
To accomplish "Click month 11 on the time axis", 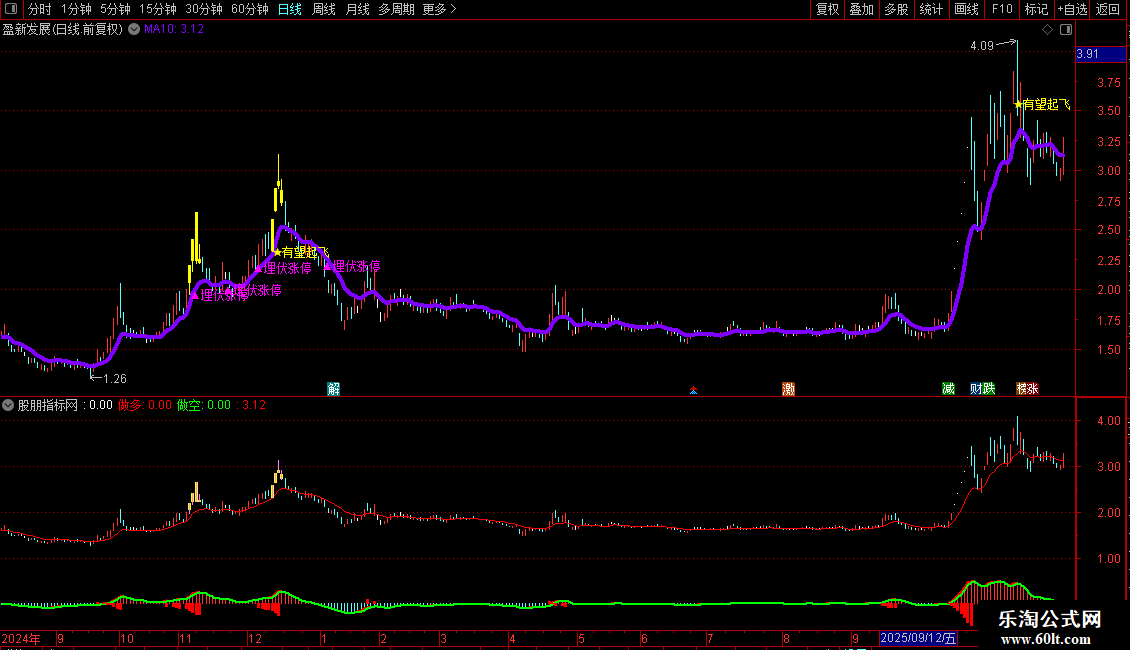I will click(186, 638).
